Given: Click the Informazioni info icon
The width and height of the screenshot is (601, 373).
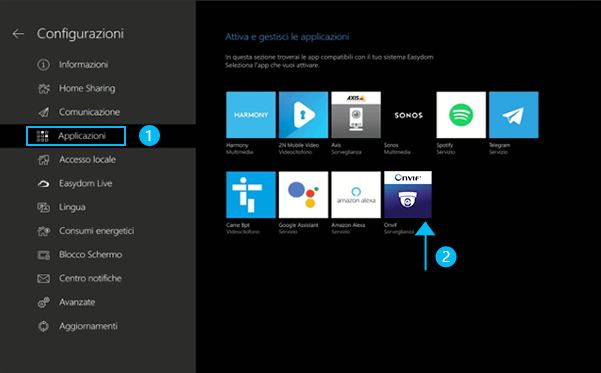Looking at the screenshot, I should (x=43, y=64).
